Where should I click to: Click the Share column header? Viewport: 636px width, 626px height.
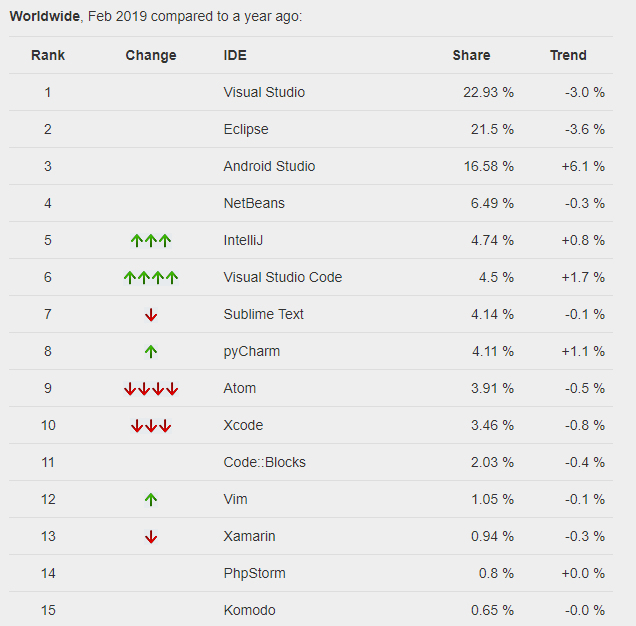[x=471, y=55]
